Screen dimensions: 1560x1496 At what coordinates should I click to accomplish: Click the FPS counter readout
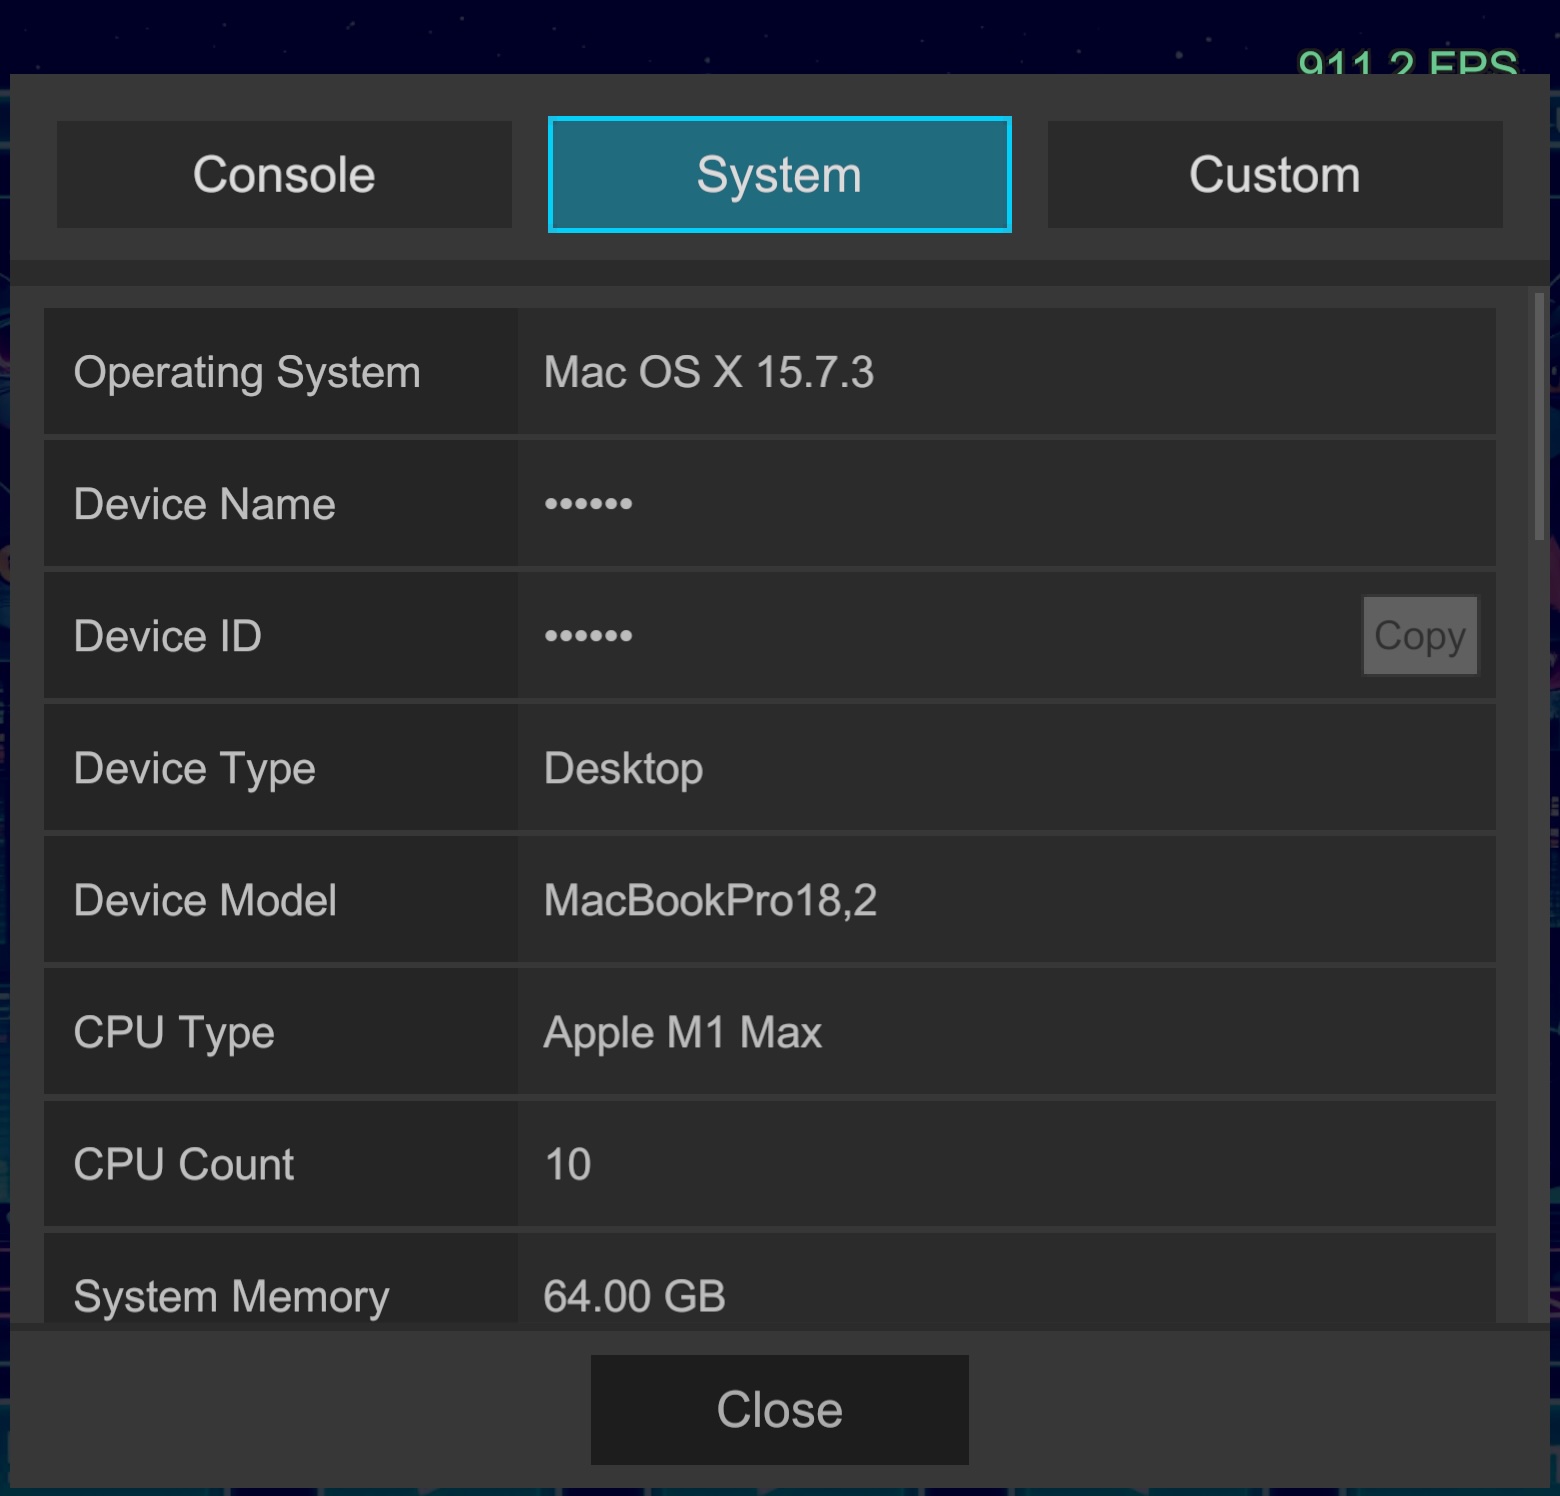(x=1407, y=62)
